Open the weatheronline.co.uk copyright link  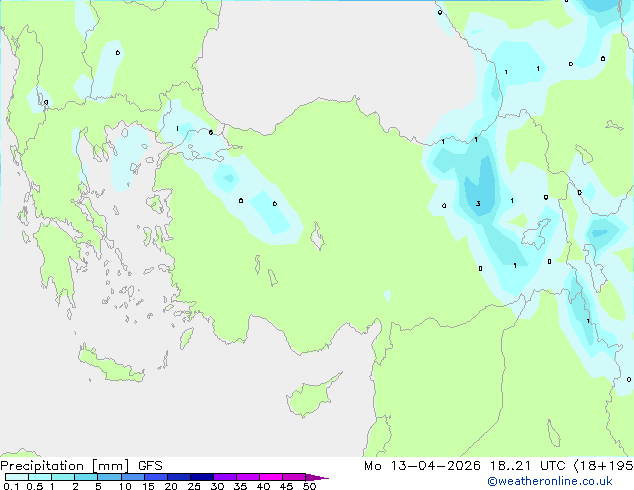[550, 481]
